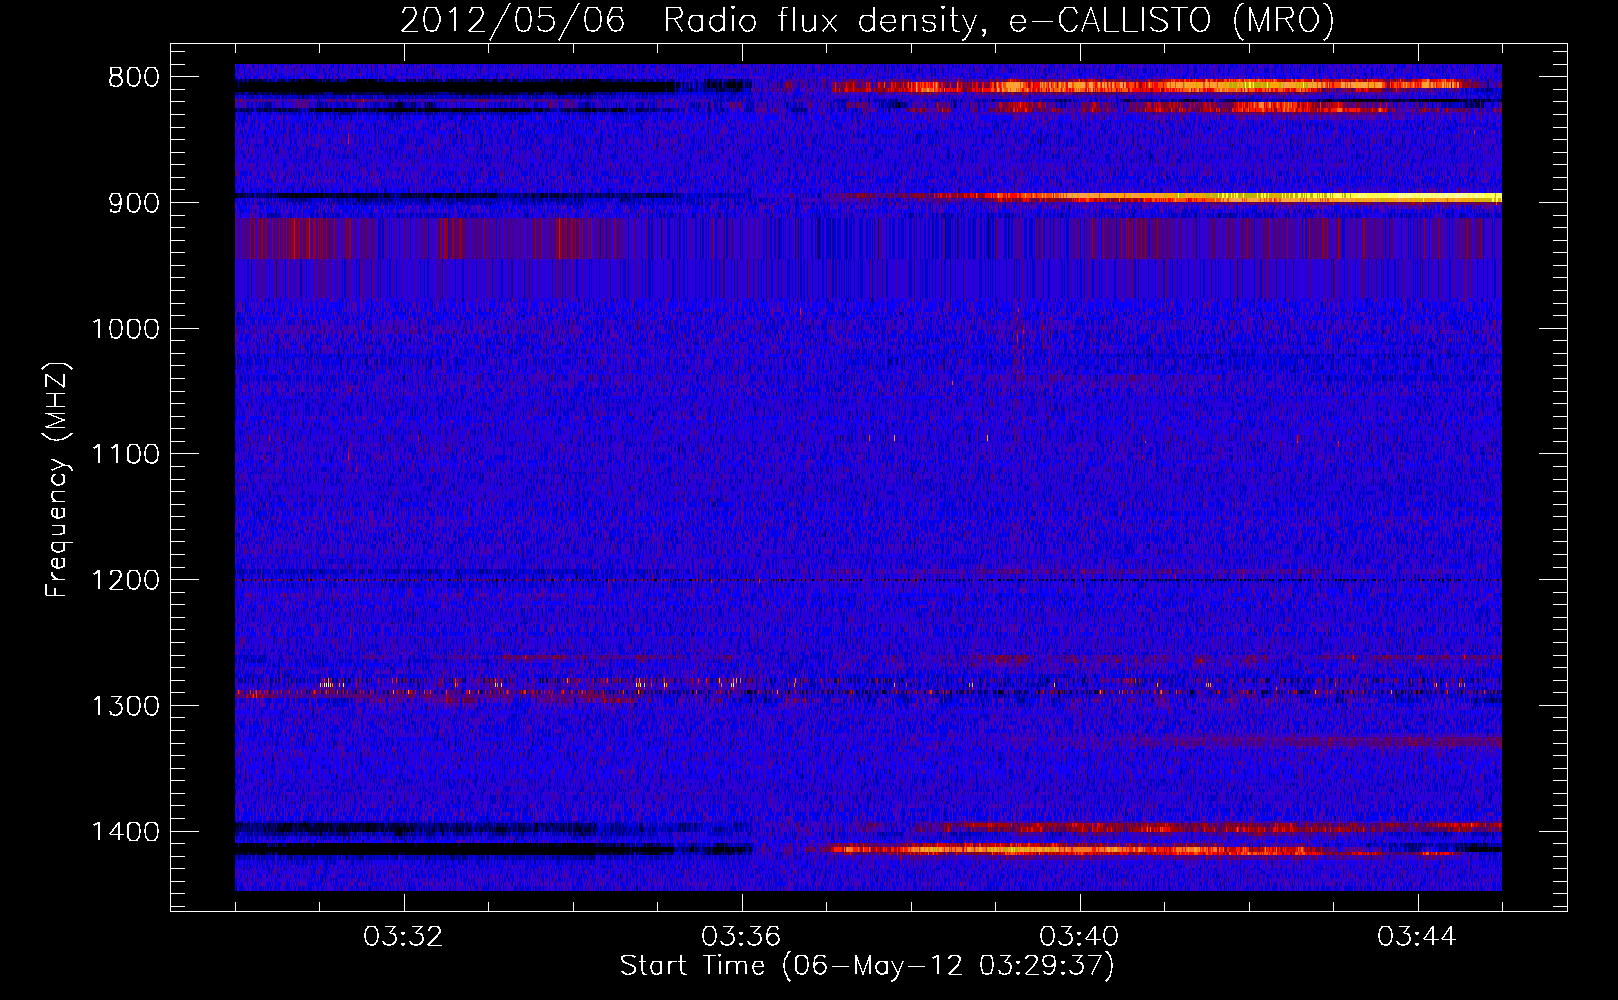Click the 900 frequency tick label

click(x=134, y=203)
